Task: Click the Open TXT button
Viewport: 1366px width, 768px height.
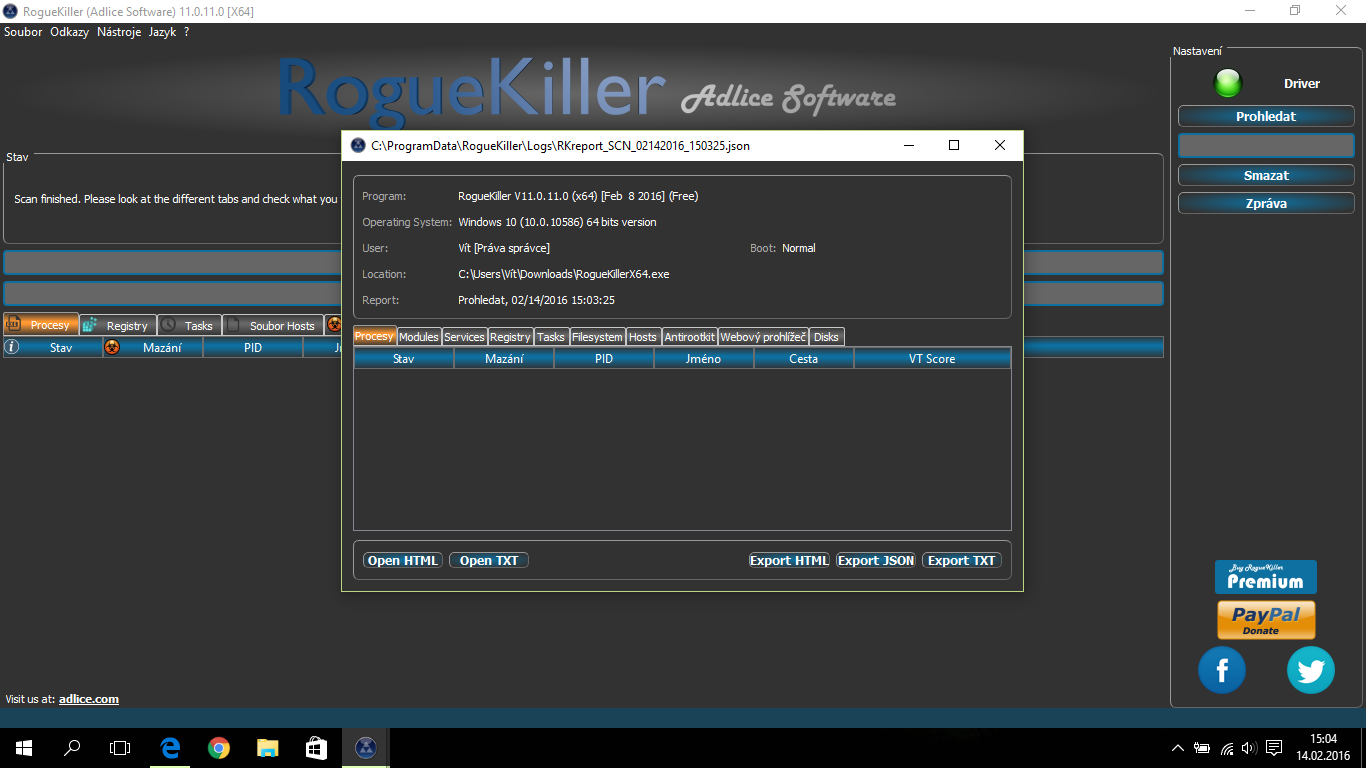Action: 489,560
